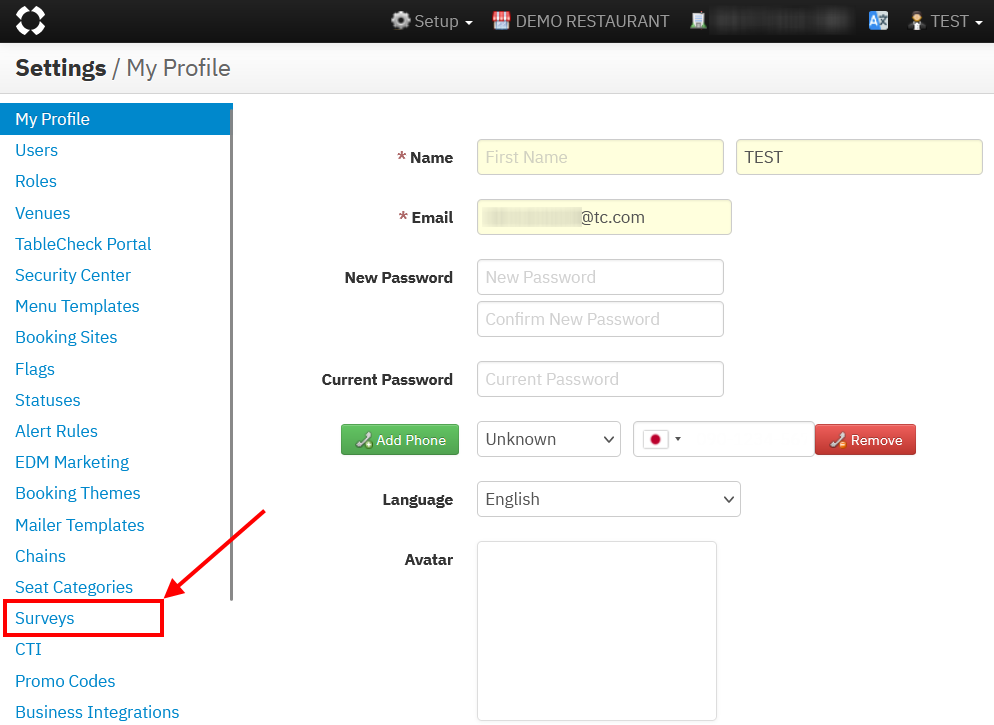Expand the Unknown phone type dropdown
The height and width of the screenshot is (725, 994).
point(548,439)
